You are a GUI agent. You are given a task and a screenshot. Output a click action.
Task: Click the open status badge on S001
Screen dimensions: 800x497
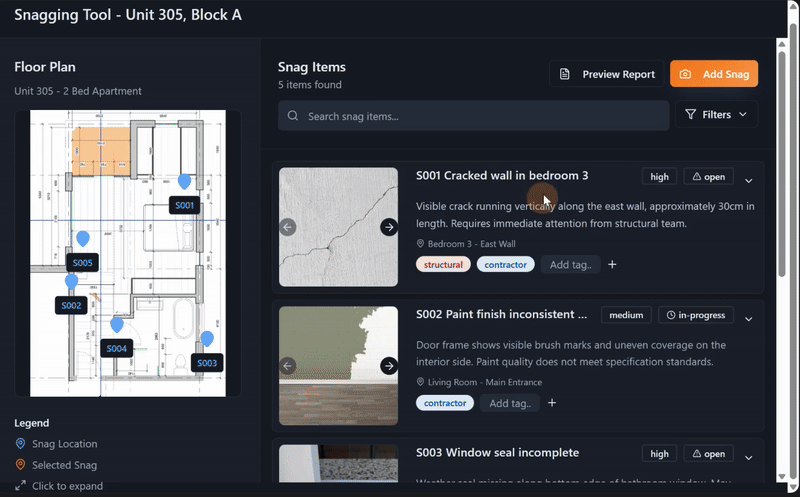(x=709, y=177)
